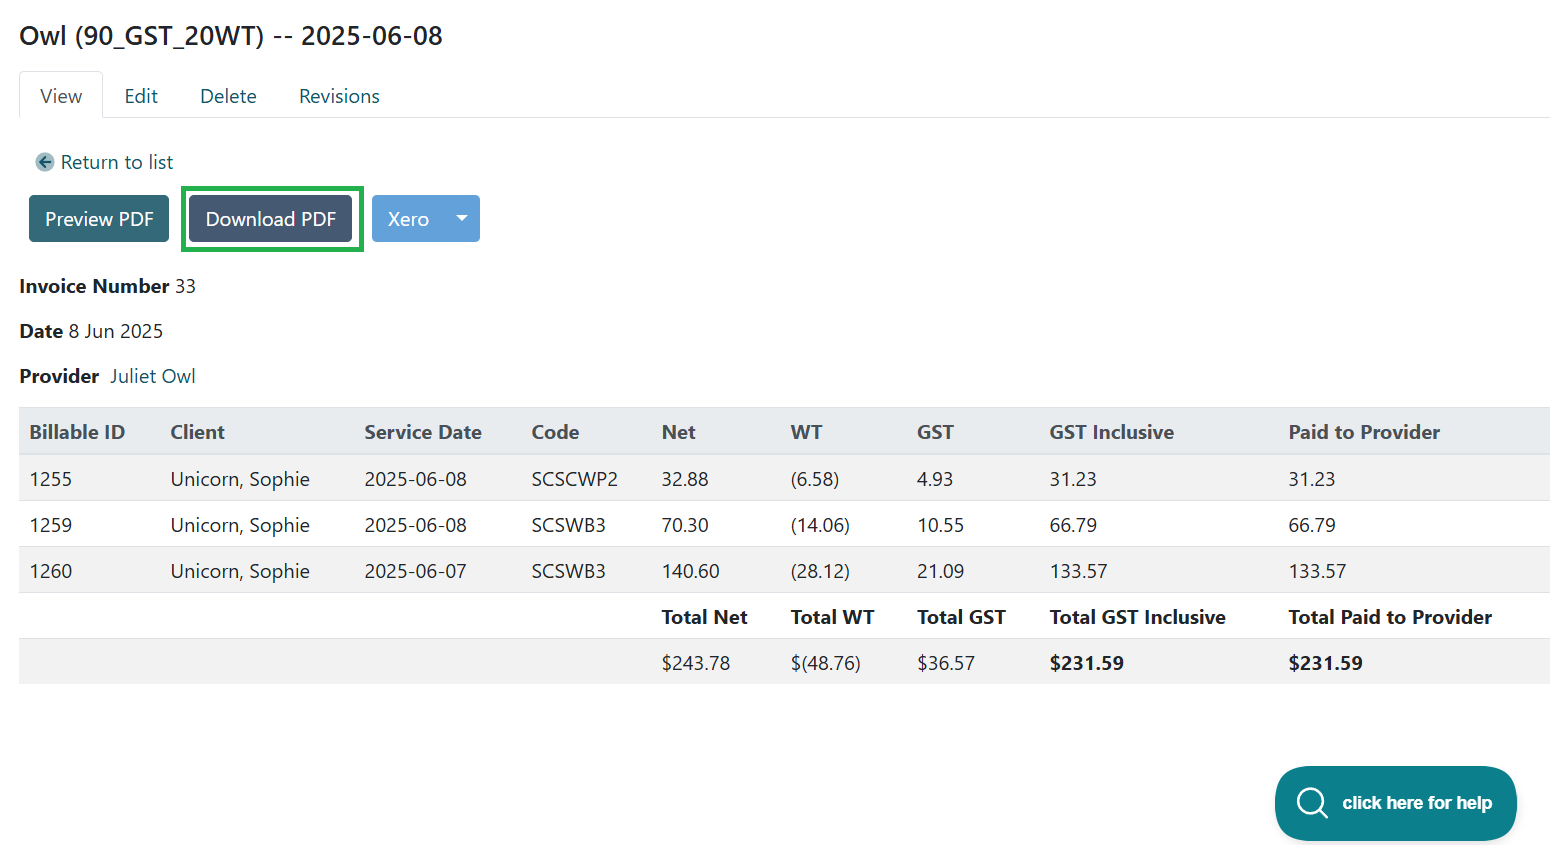Click net amount 70.30
The width and height of the screenshot is (1552, 845).
point(685,525)
